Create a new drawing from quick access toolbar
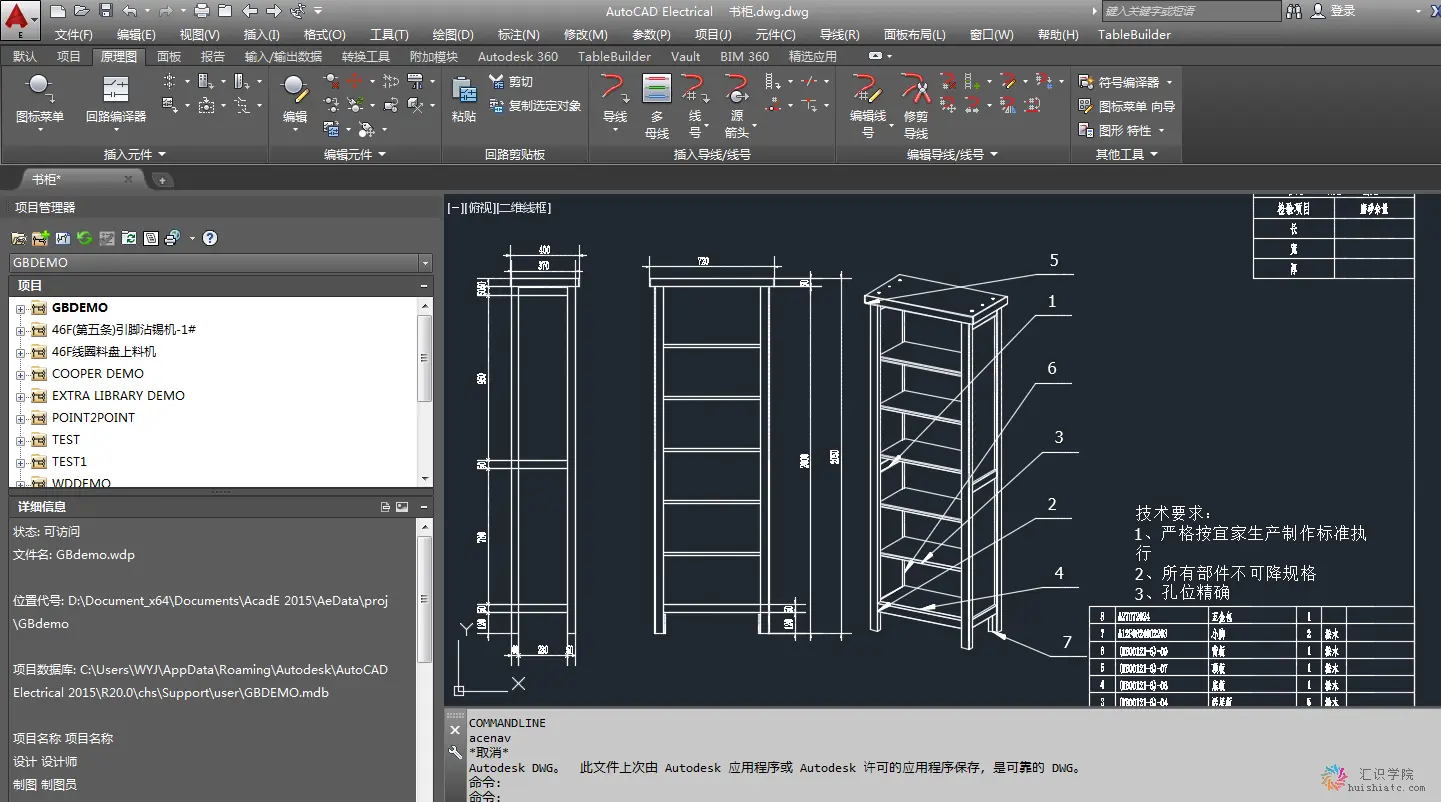Image resolution: width=1441 pixels, height=802 pixels. 58,11
